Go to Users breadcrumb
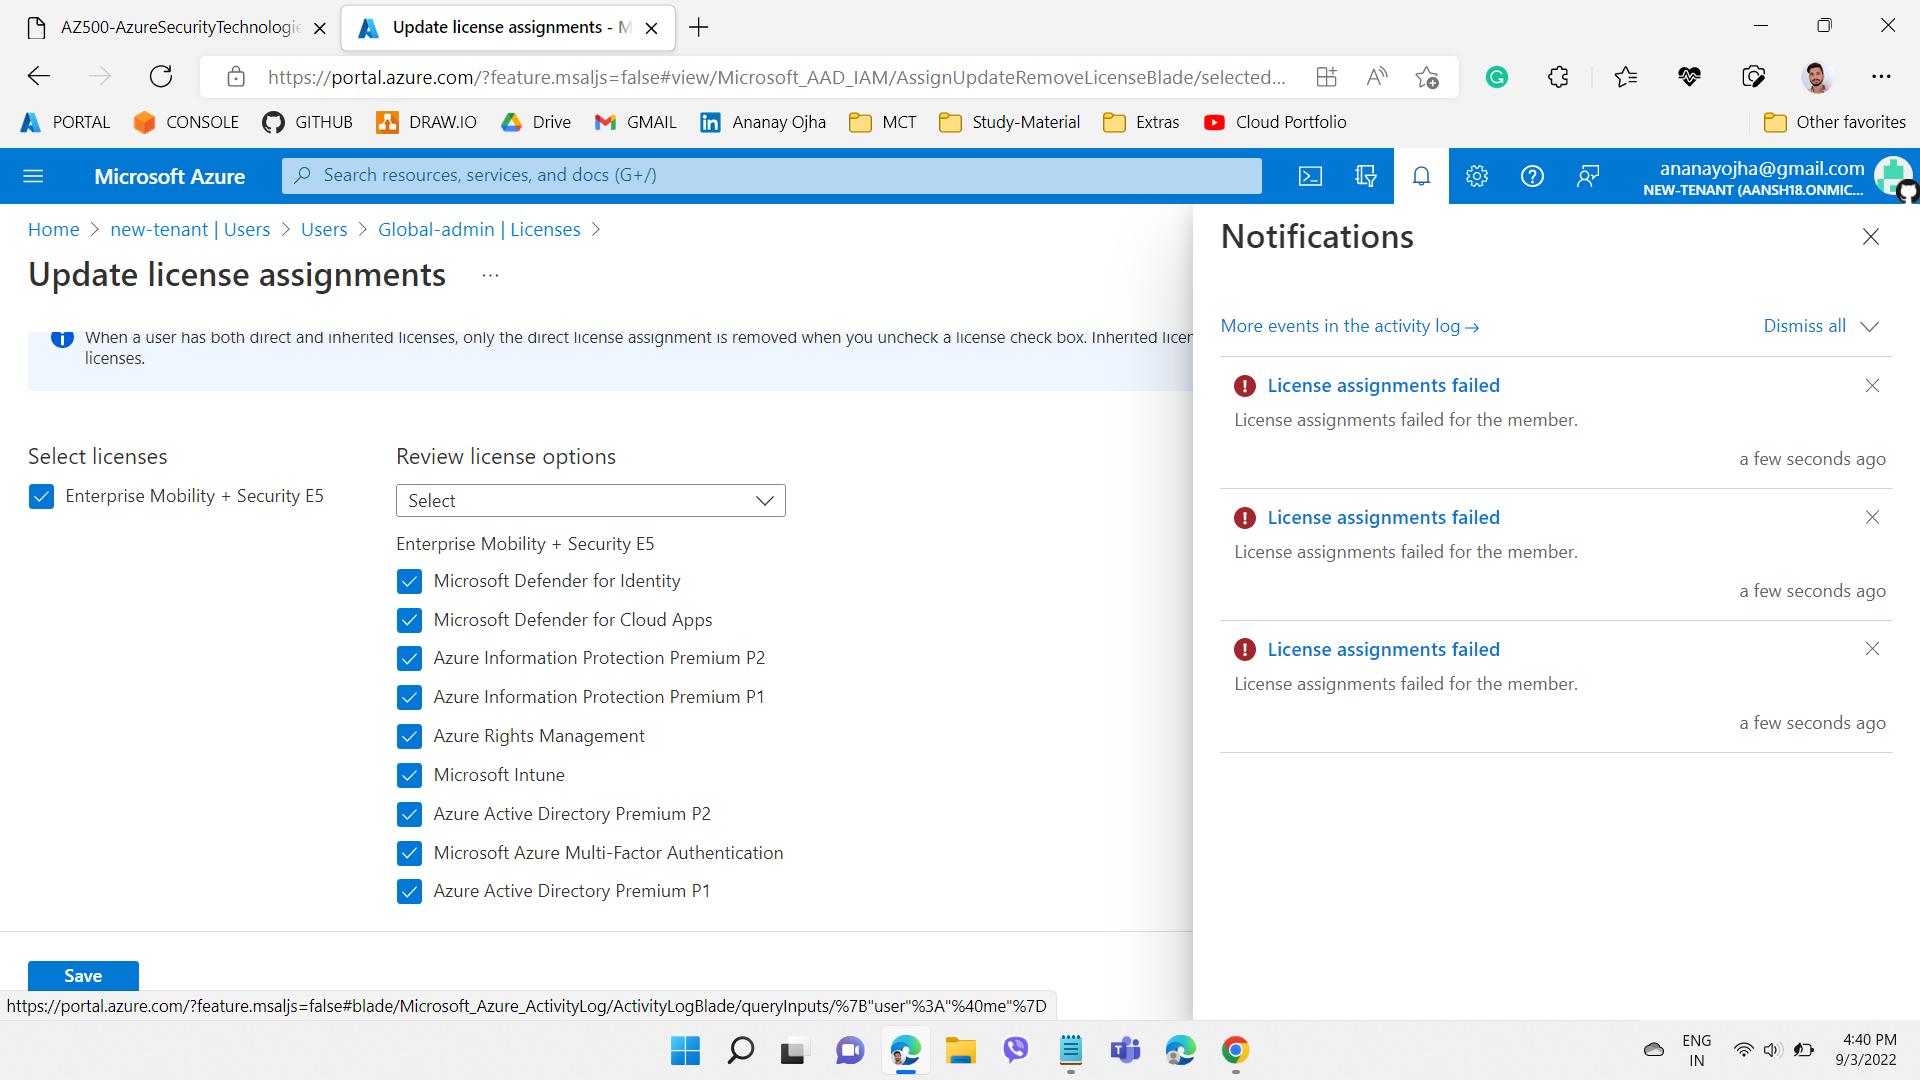This screenshot has width=1920, height=1080. click(x=324, y=230)
